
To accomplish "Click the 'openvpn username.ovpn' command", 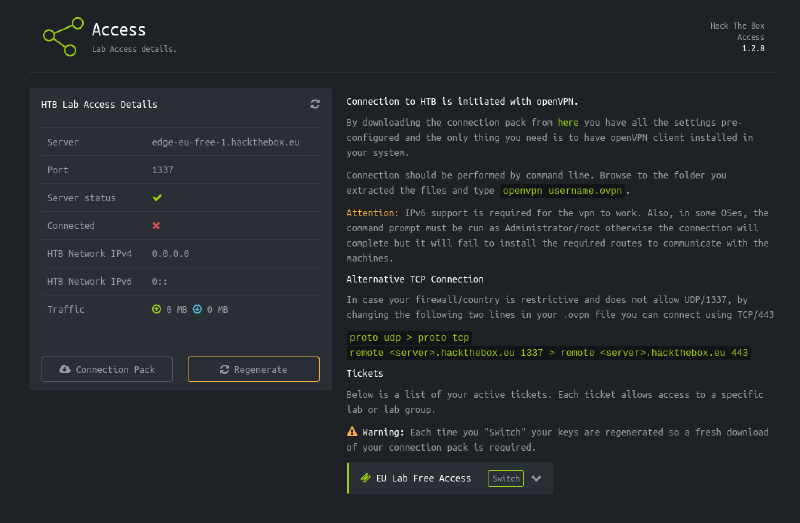I will click(562, 191).
